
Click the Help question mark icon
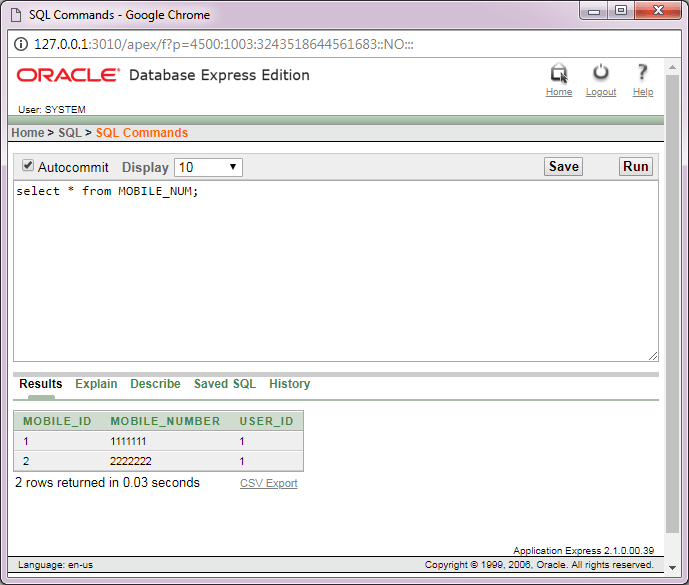click(642, 73)
